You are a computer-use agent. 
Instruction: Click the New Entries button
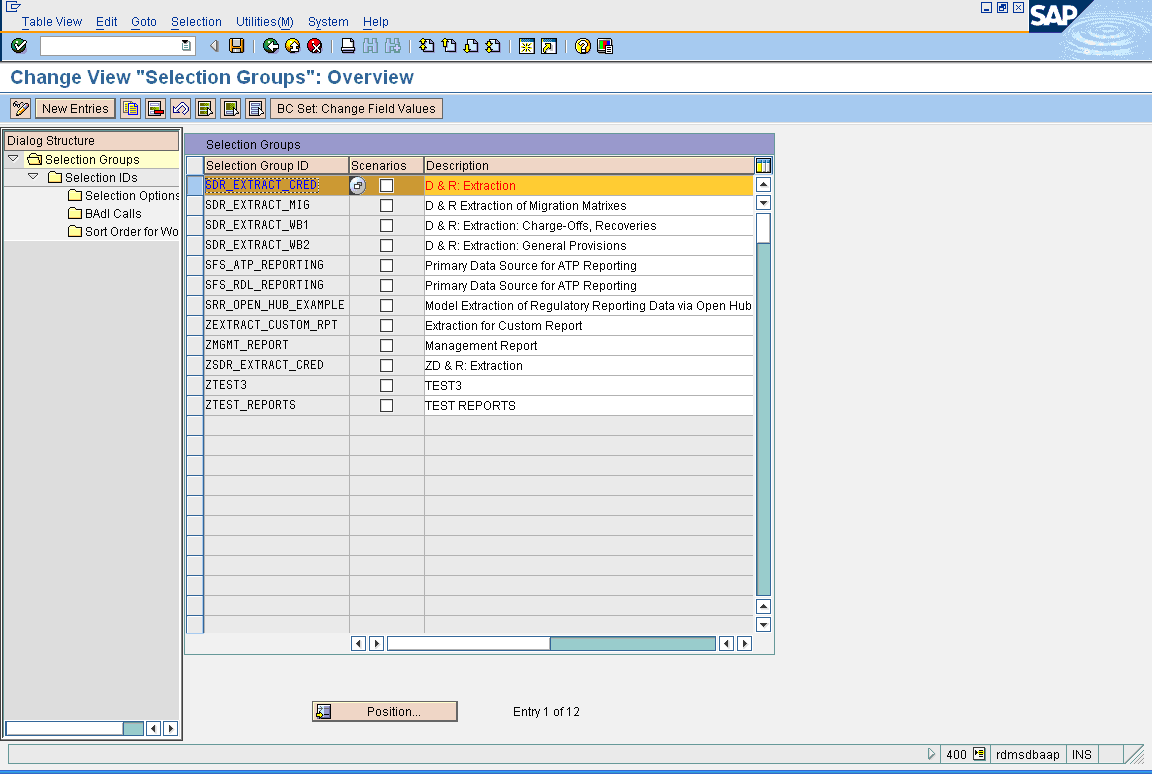pos(75,108)
